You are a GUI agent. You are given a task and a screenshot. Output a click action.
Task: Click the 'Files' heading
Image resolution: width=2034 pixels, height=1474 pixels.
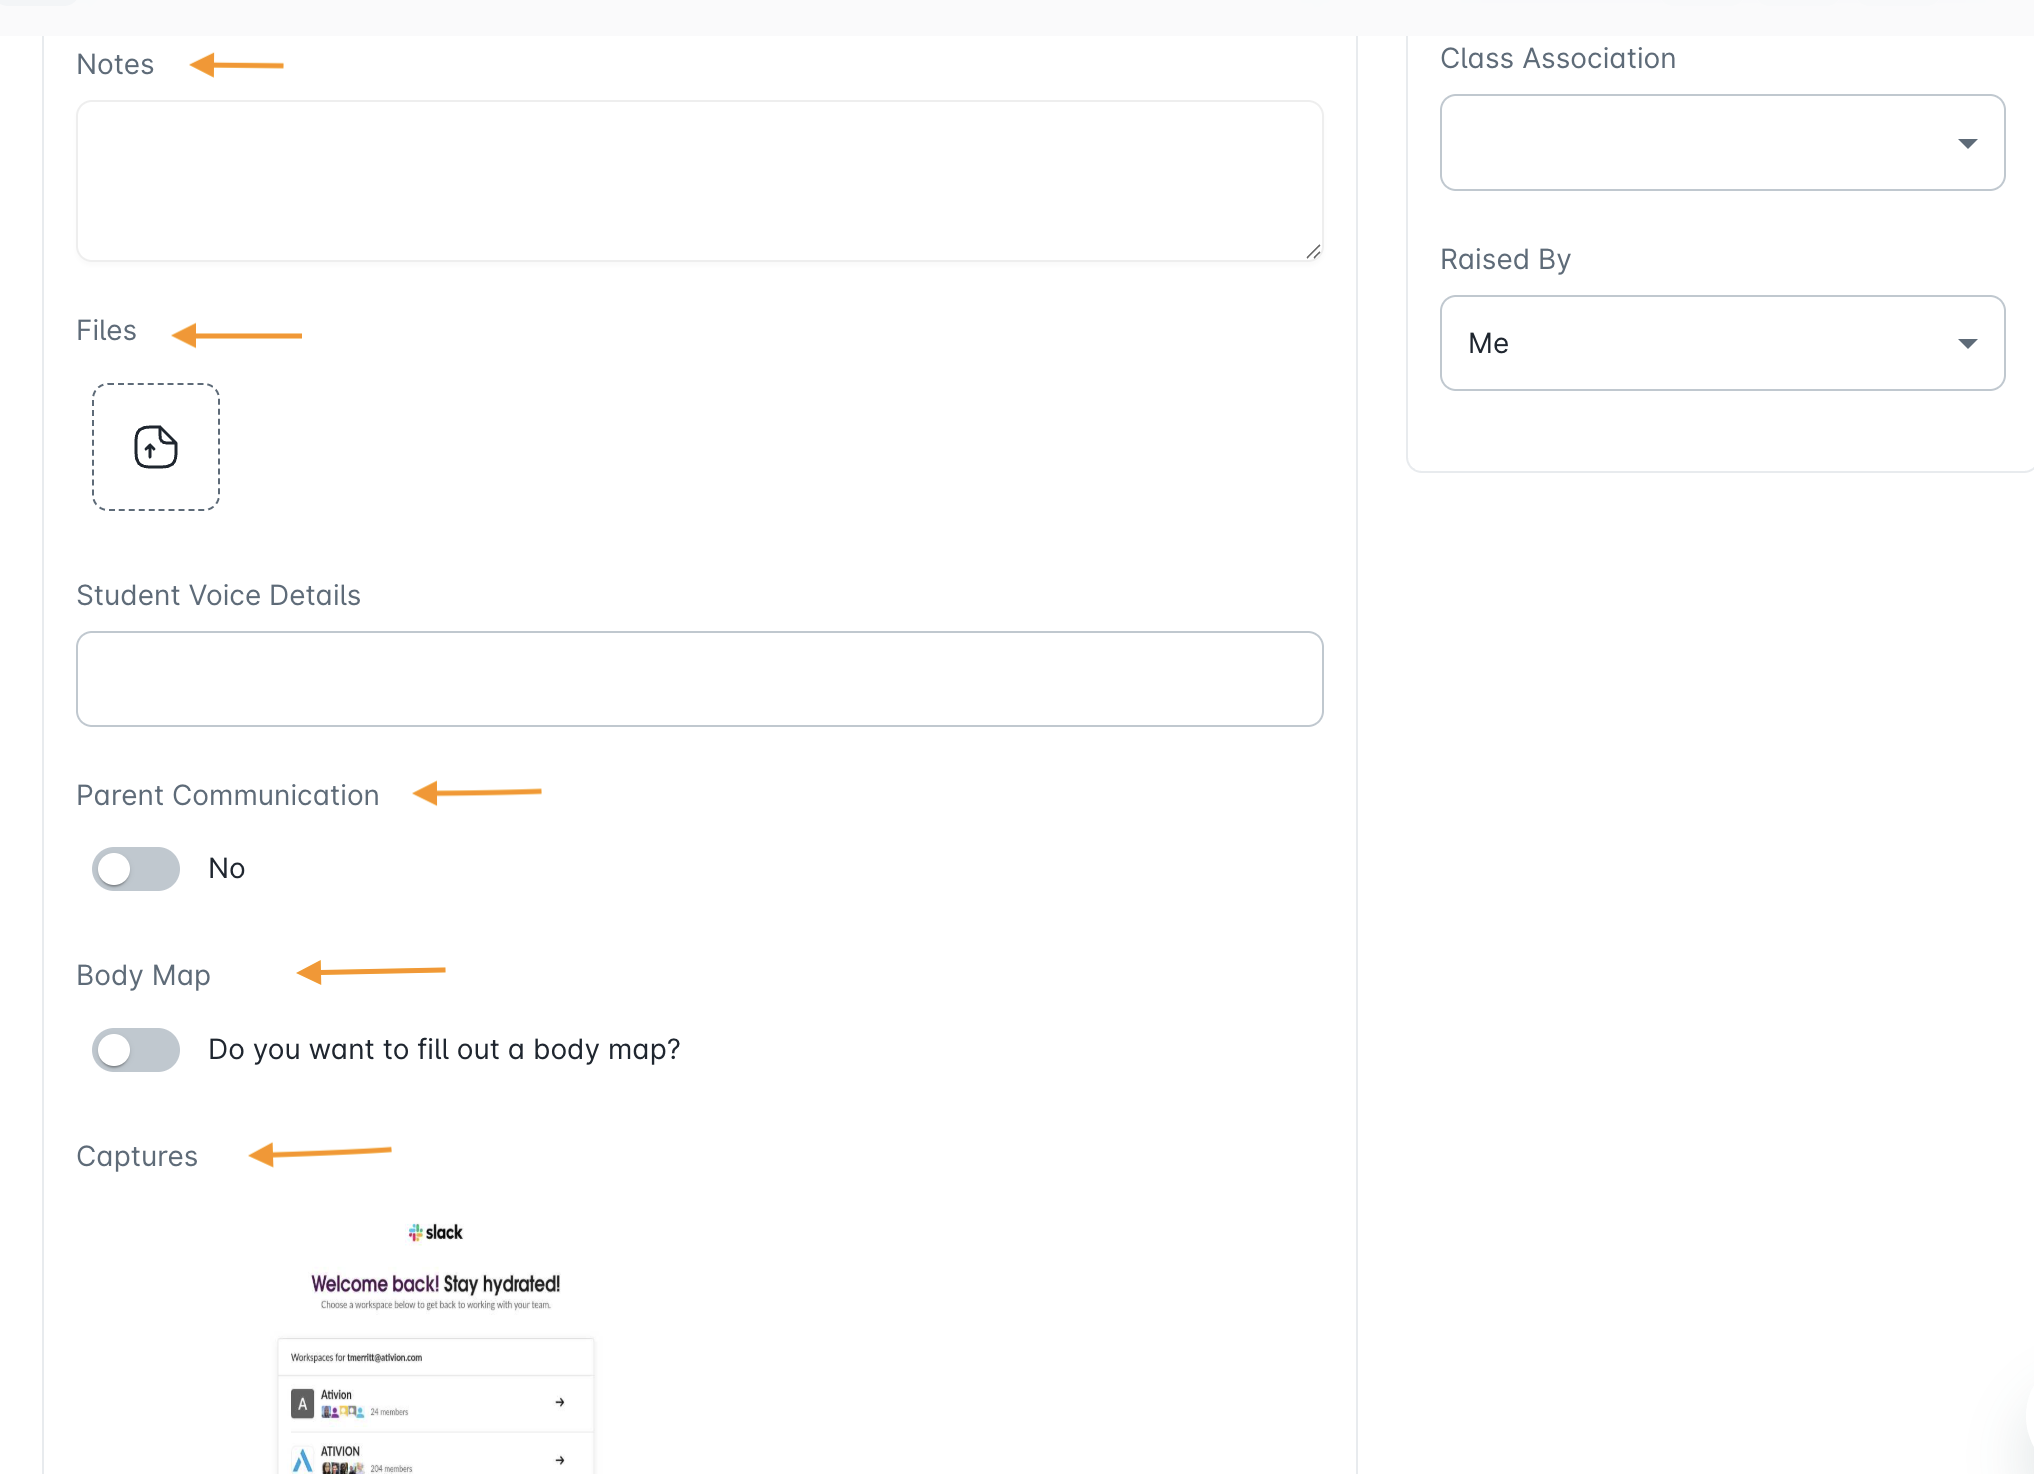click(106, 331)
